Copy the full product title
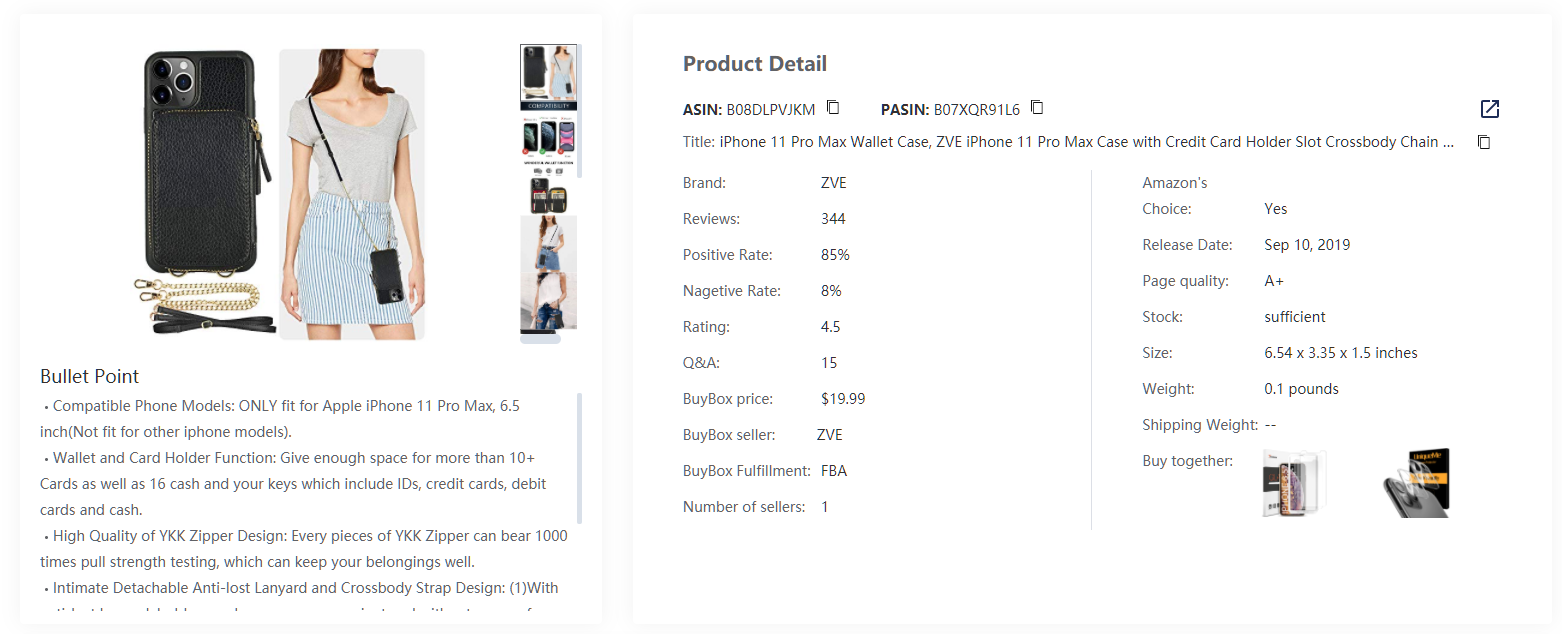The image size is (1562, 634). coord(1484,142)
